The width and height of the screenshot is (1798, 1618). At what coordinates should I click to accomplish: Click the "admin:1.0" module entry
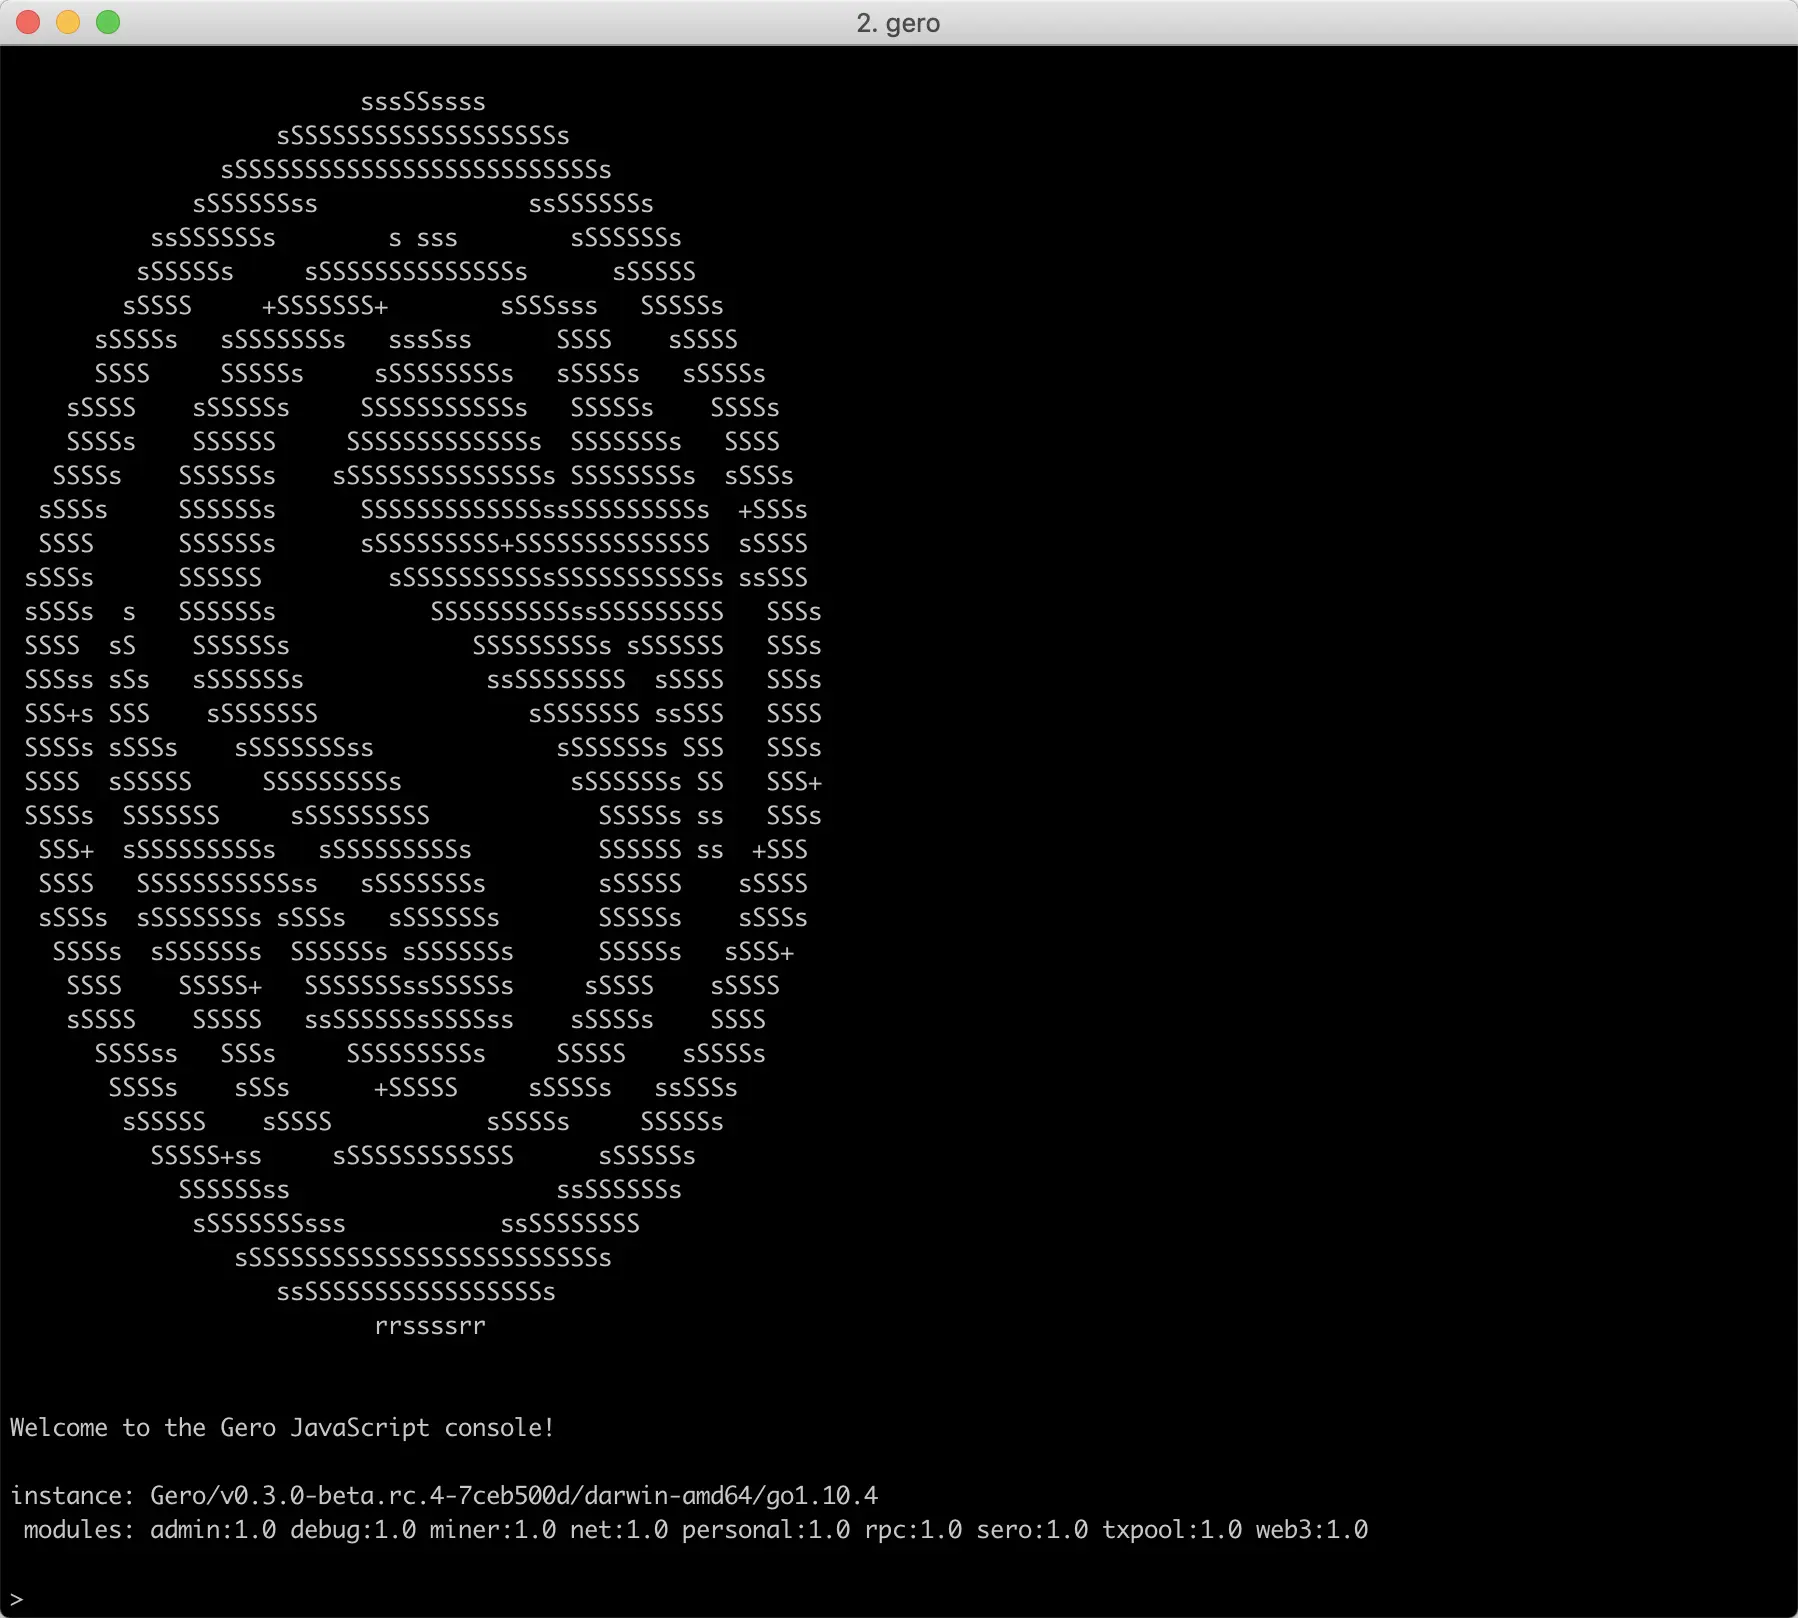click(x=213, y=1530)
